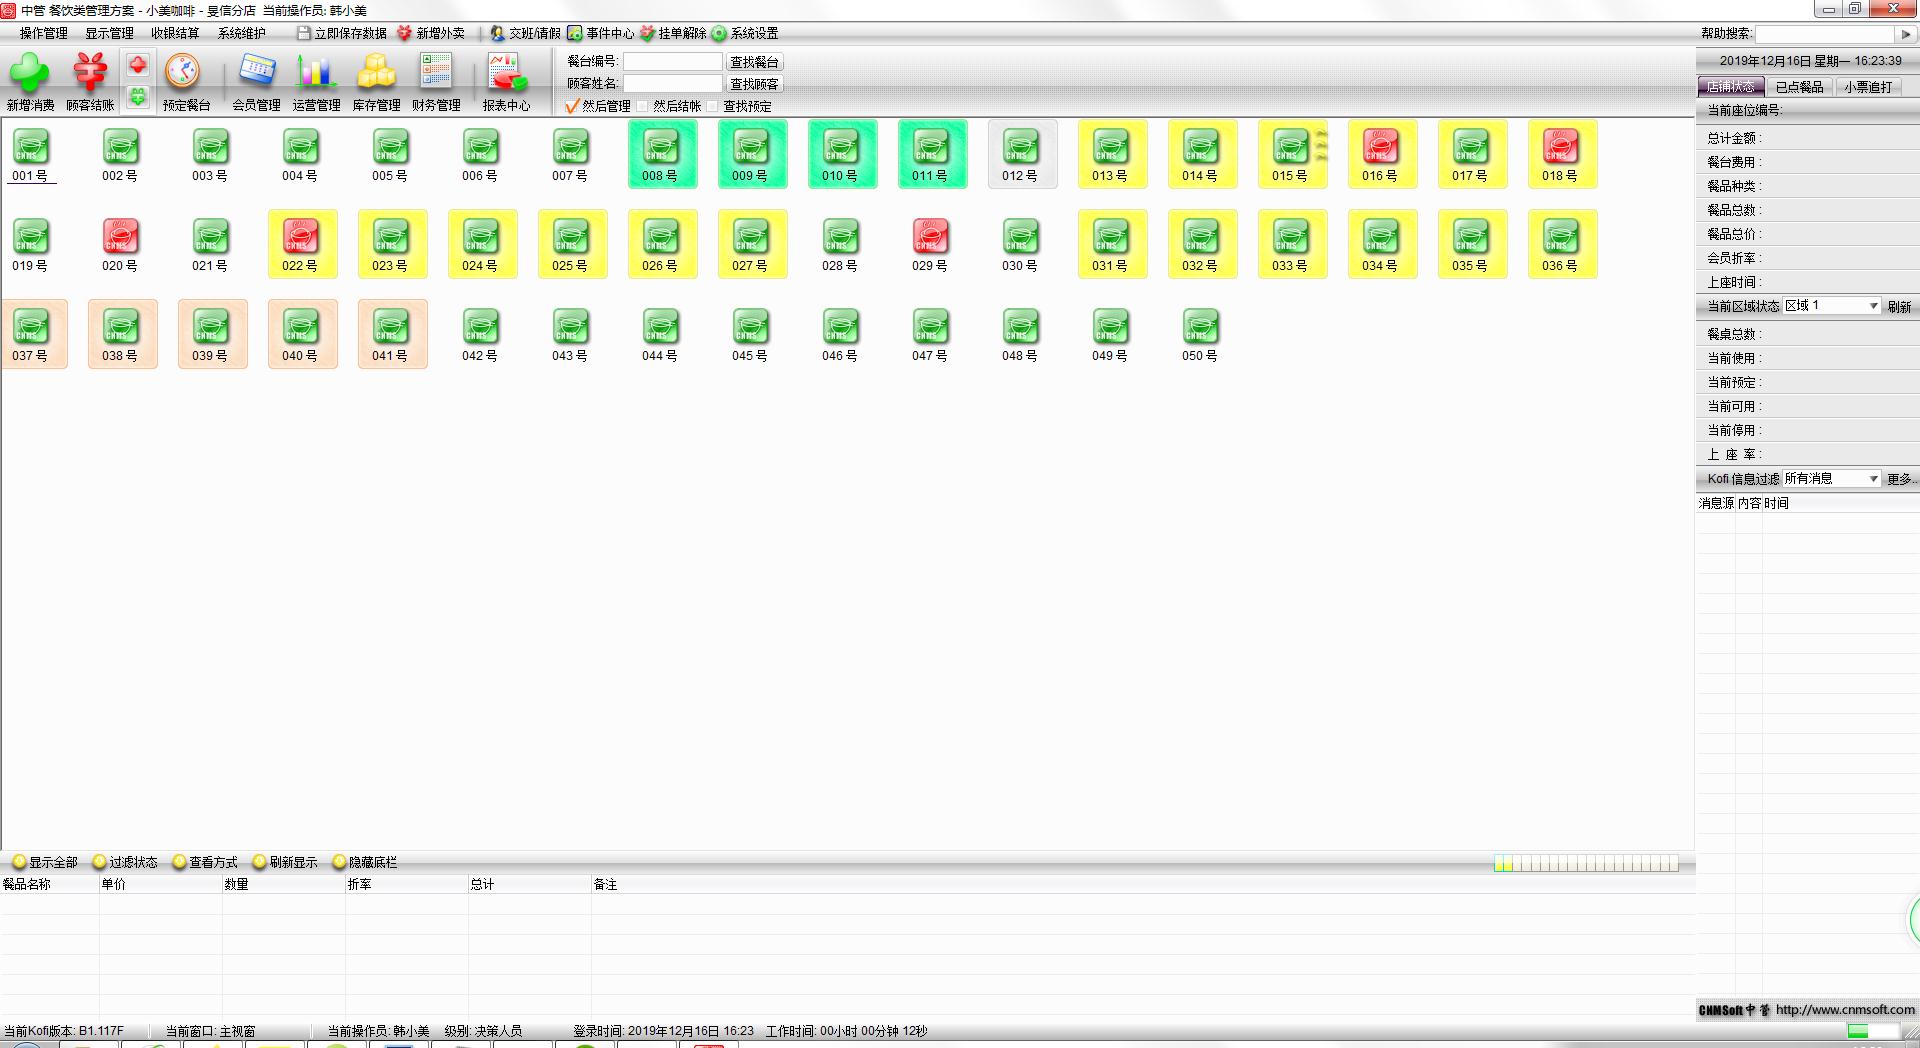Select orange highlighted table 041号
The height and width of the screenshot is (1048, 1920).
(392, 334)
